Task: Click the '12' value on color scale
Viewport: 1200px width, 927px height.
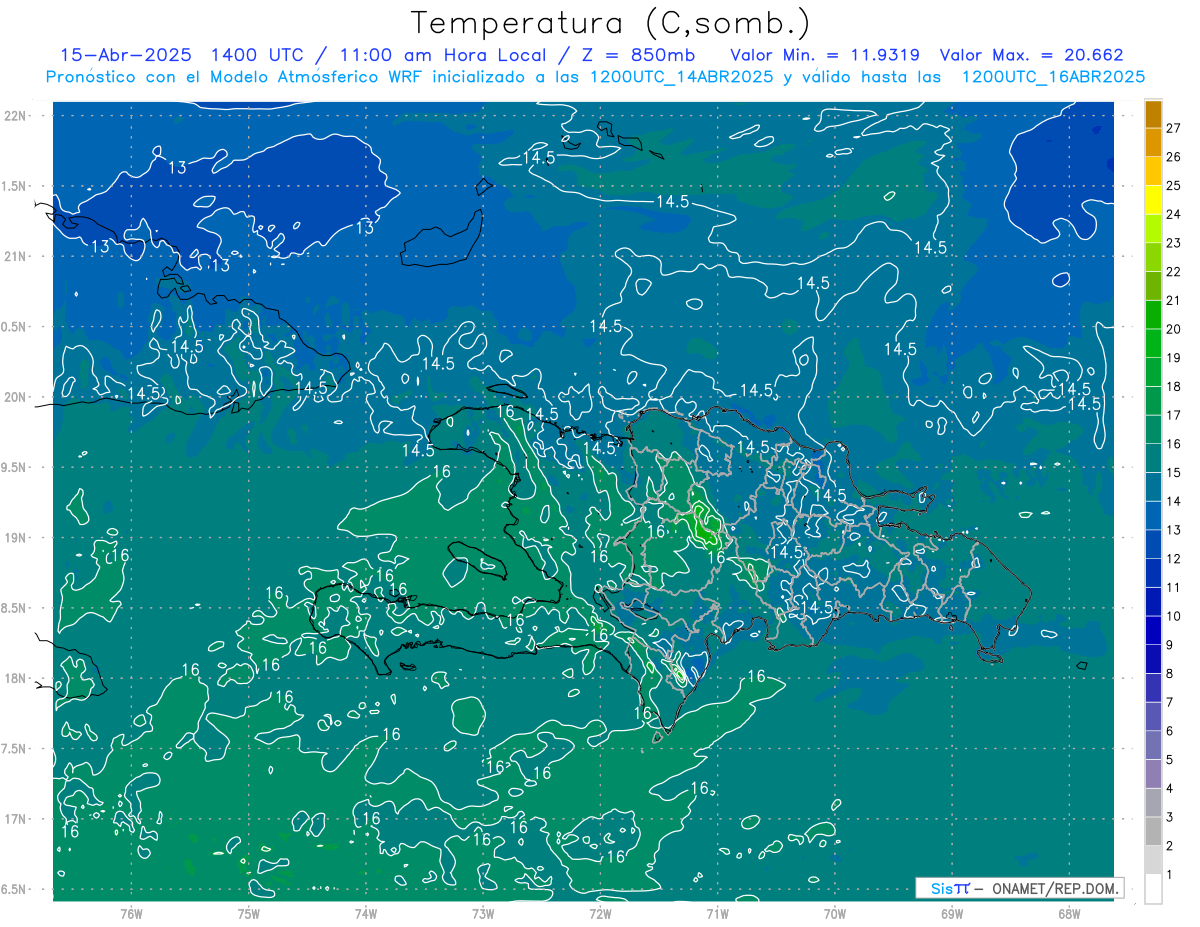Action: (x=1174, y=559)
